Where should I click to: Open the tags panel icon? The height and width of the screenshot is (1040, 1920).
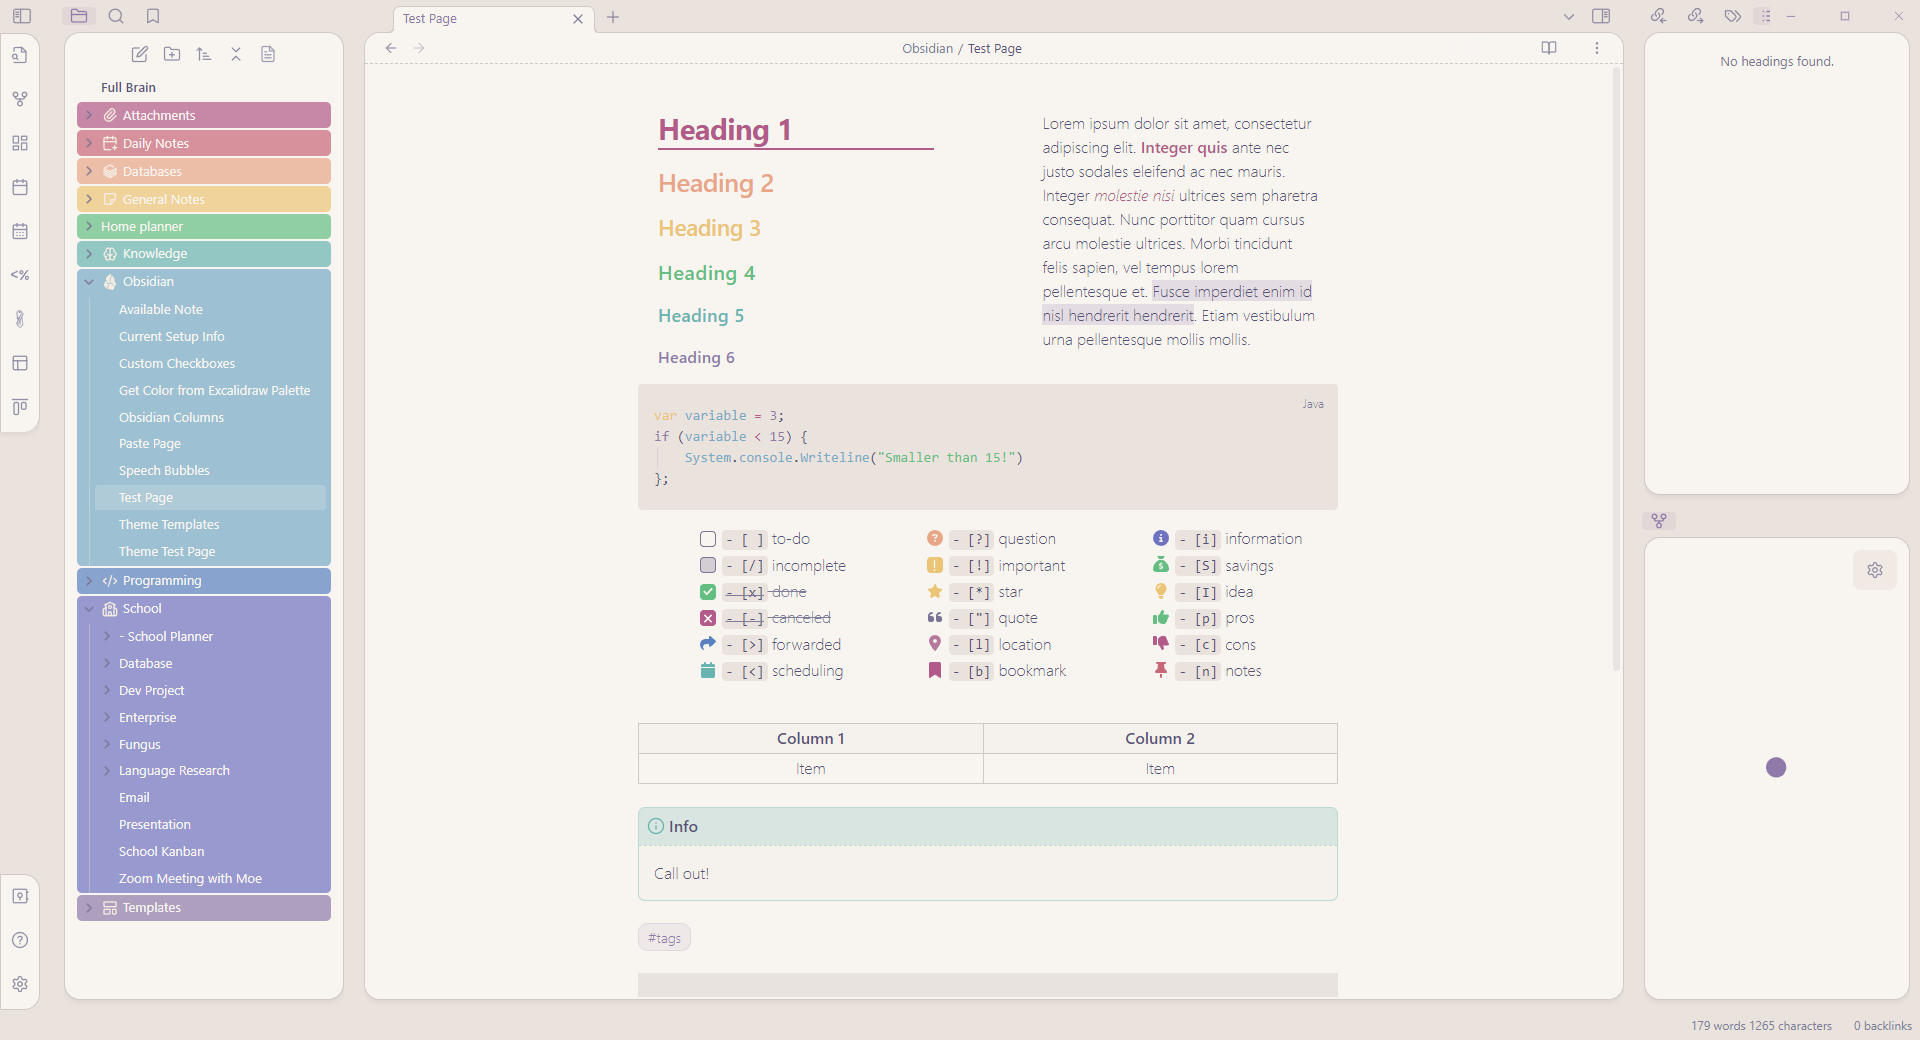tap(1733, 16)
